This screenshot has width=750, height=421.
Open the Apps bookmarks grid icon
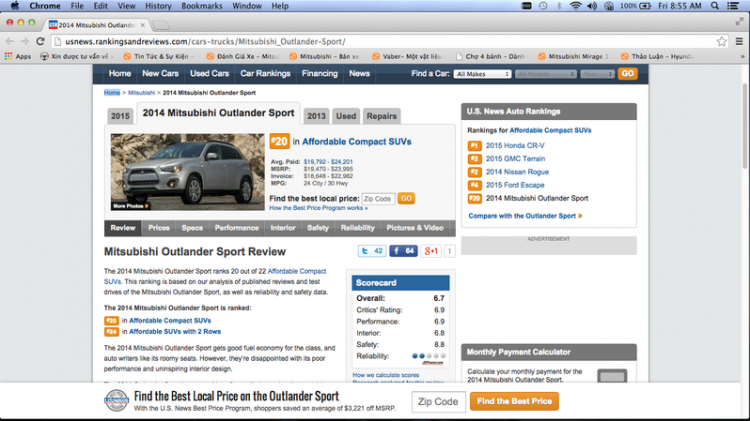8,56
